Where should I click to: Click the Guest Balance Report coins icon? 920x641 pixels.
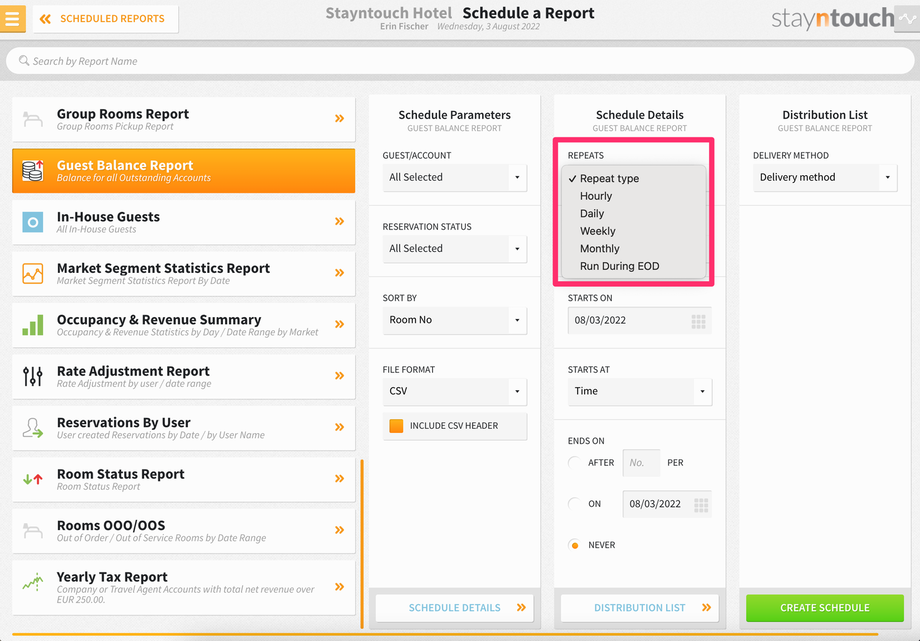coord(33,170)
